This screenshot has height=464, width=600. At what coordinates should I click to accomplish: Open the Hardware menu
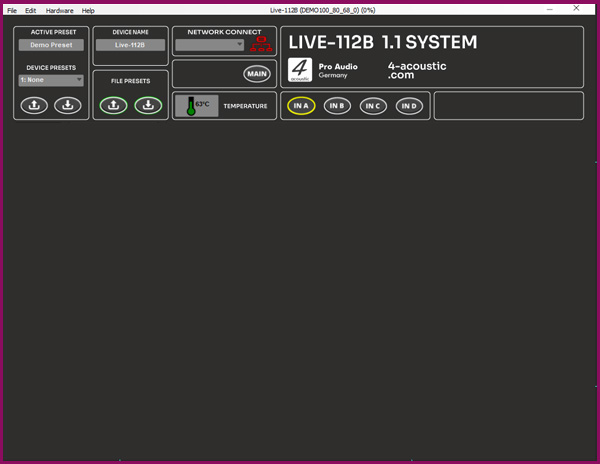coord(59,10)
